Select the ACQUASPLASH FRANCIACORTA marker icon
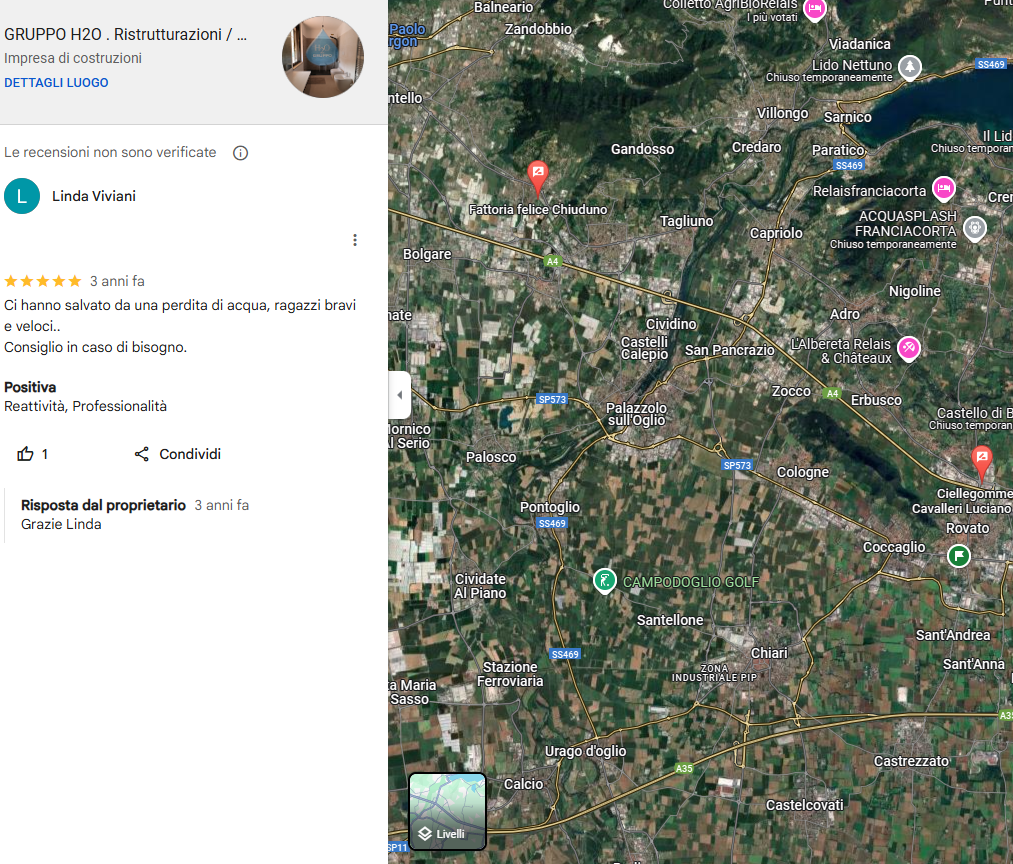Screen dimensions: 1013x864 tap(974, 228)
